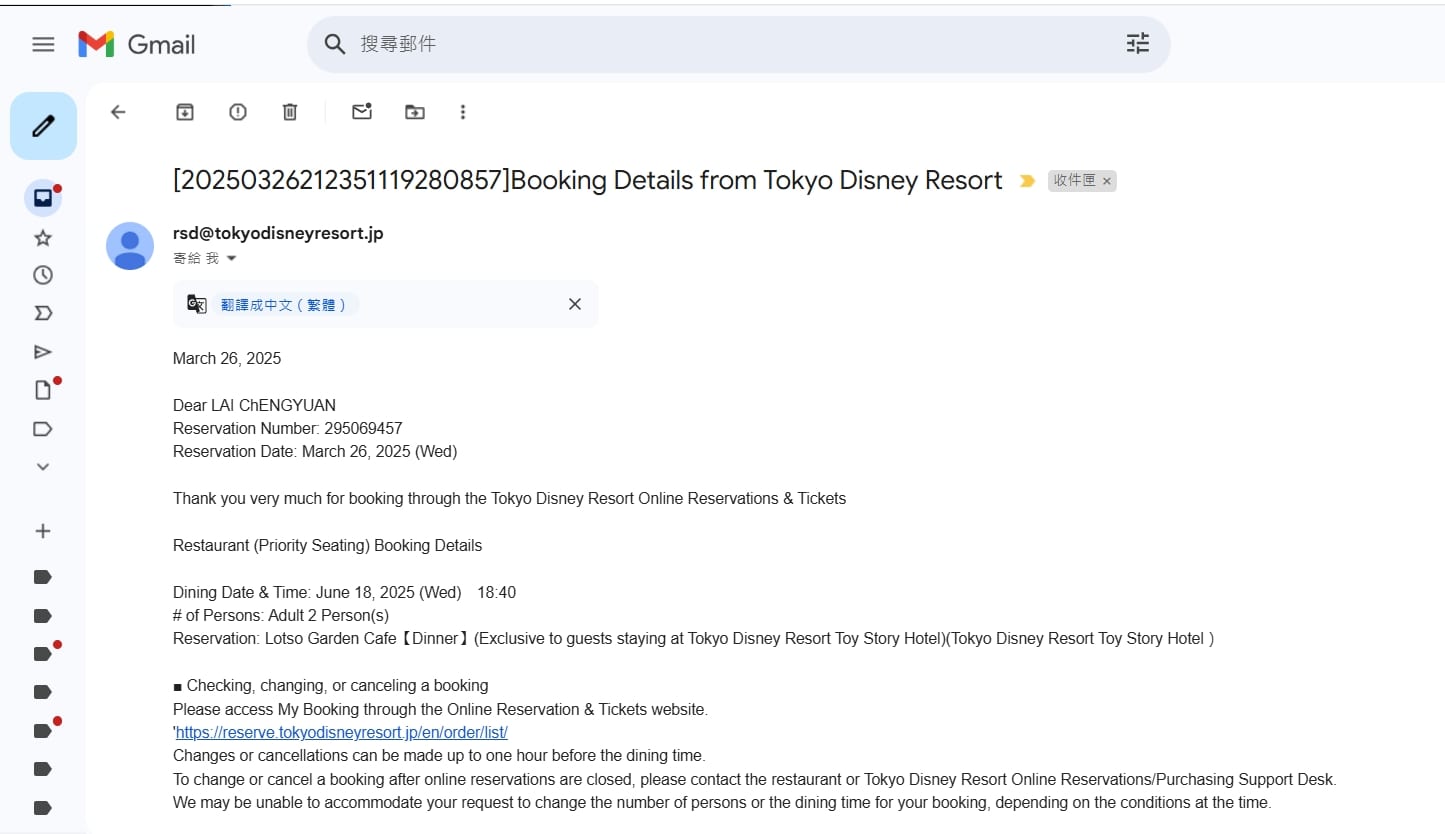Click the 收件匣 label chip
The image size is (1445, 834).
(1074, 181)
